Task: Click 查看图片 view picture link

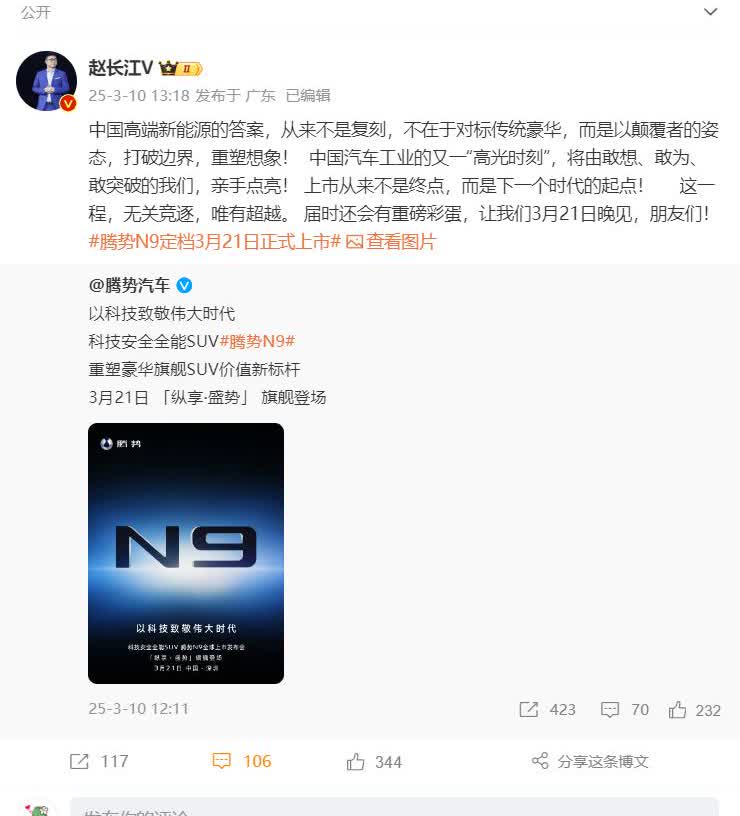Action: pyautogui.click(x=390, y=241)
